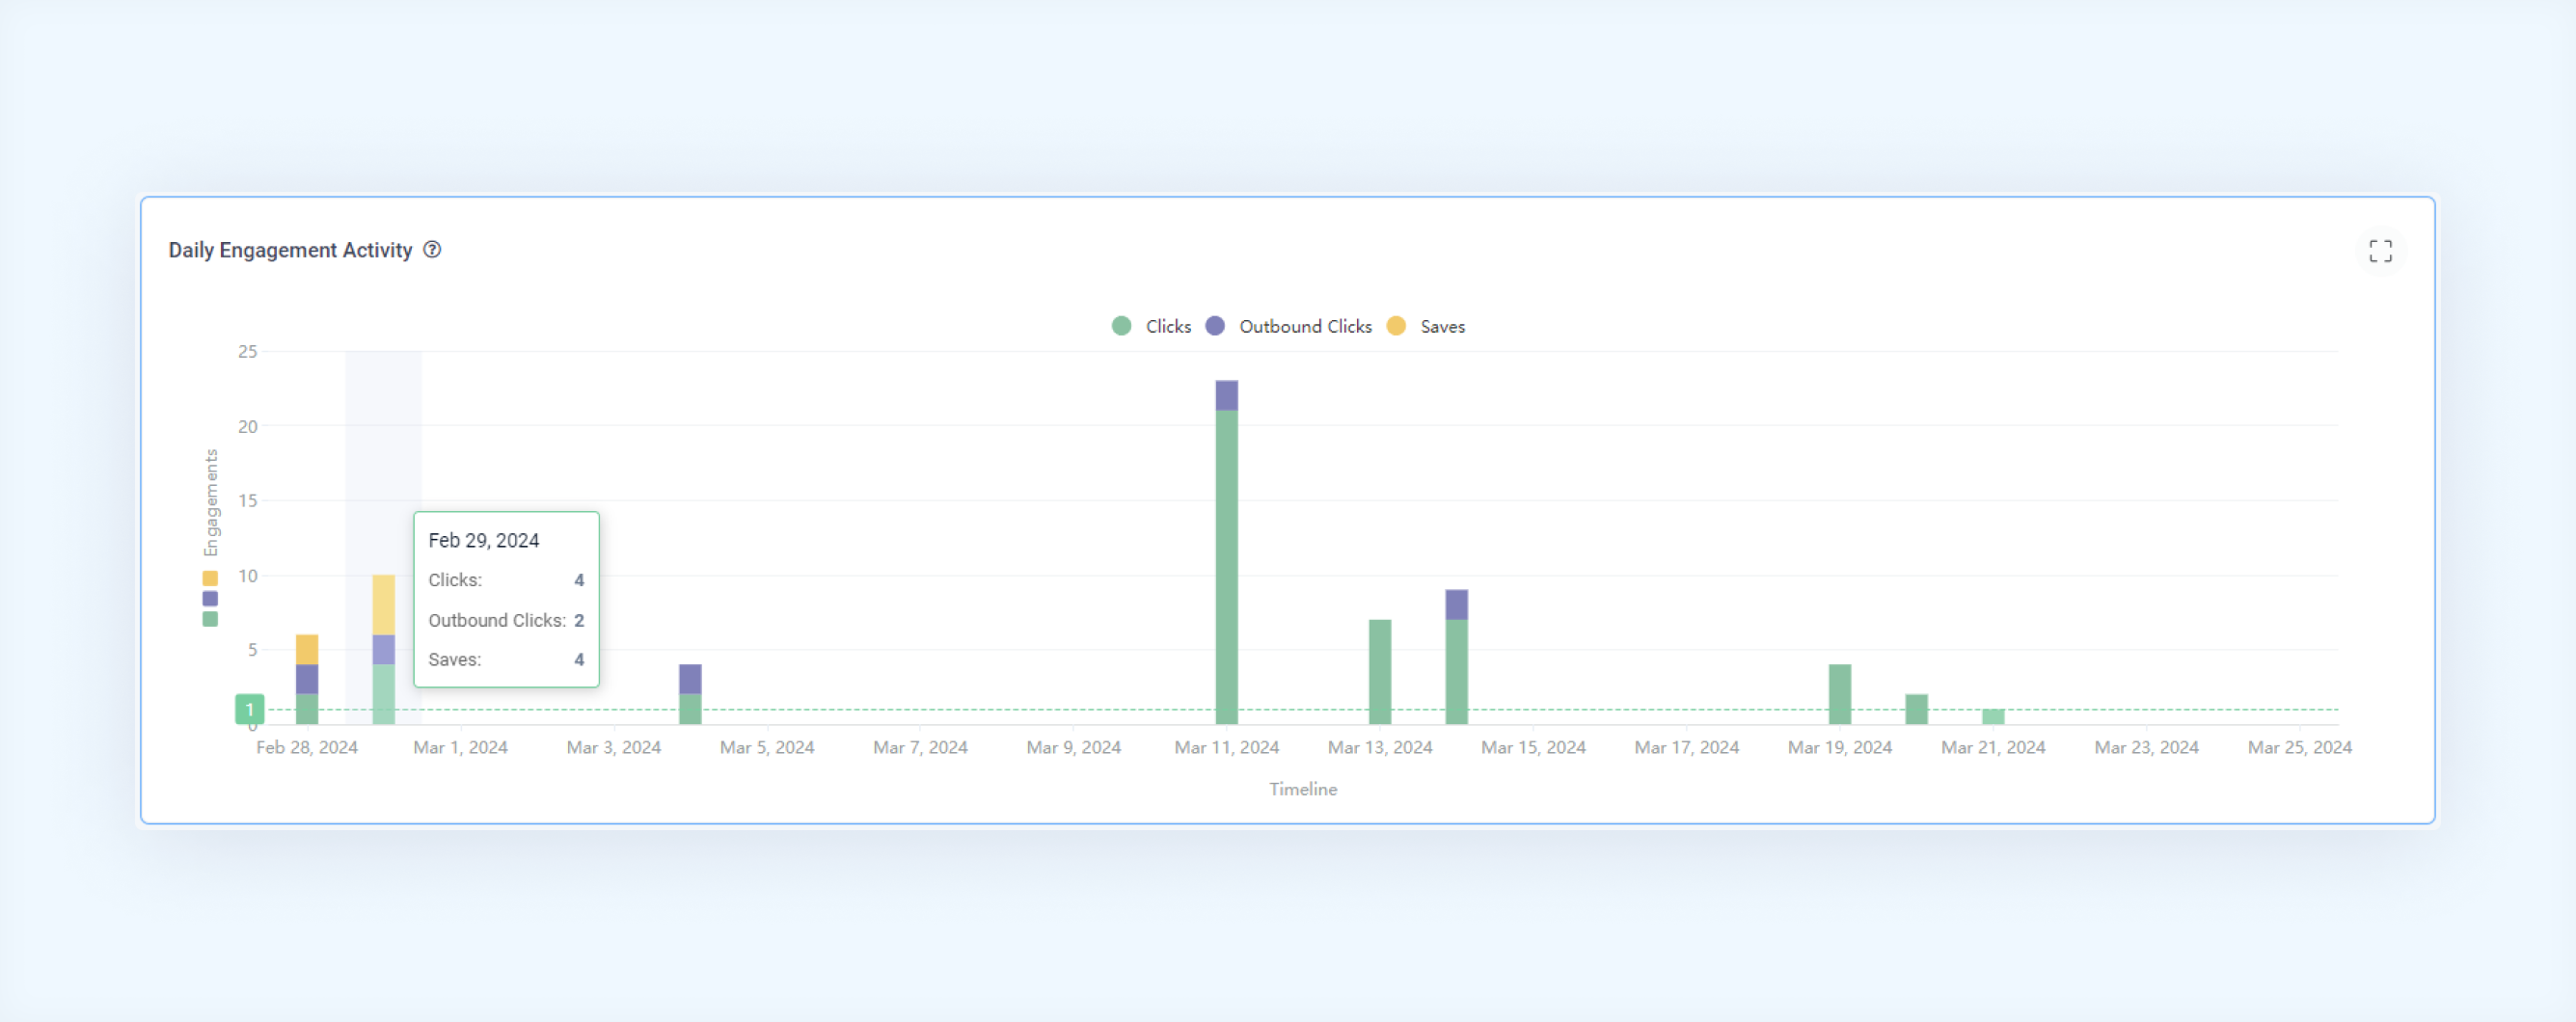Click the 'Mar 1, 2024' axis label
This screenshot has height=1022, width=2576.
tap(460, 747)
